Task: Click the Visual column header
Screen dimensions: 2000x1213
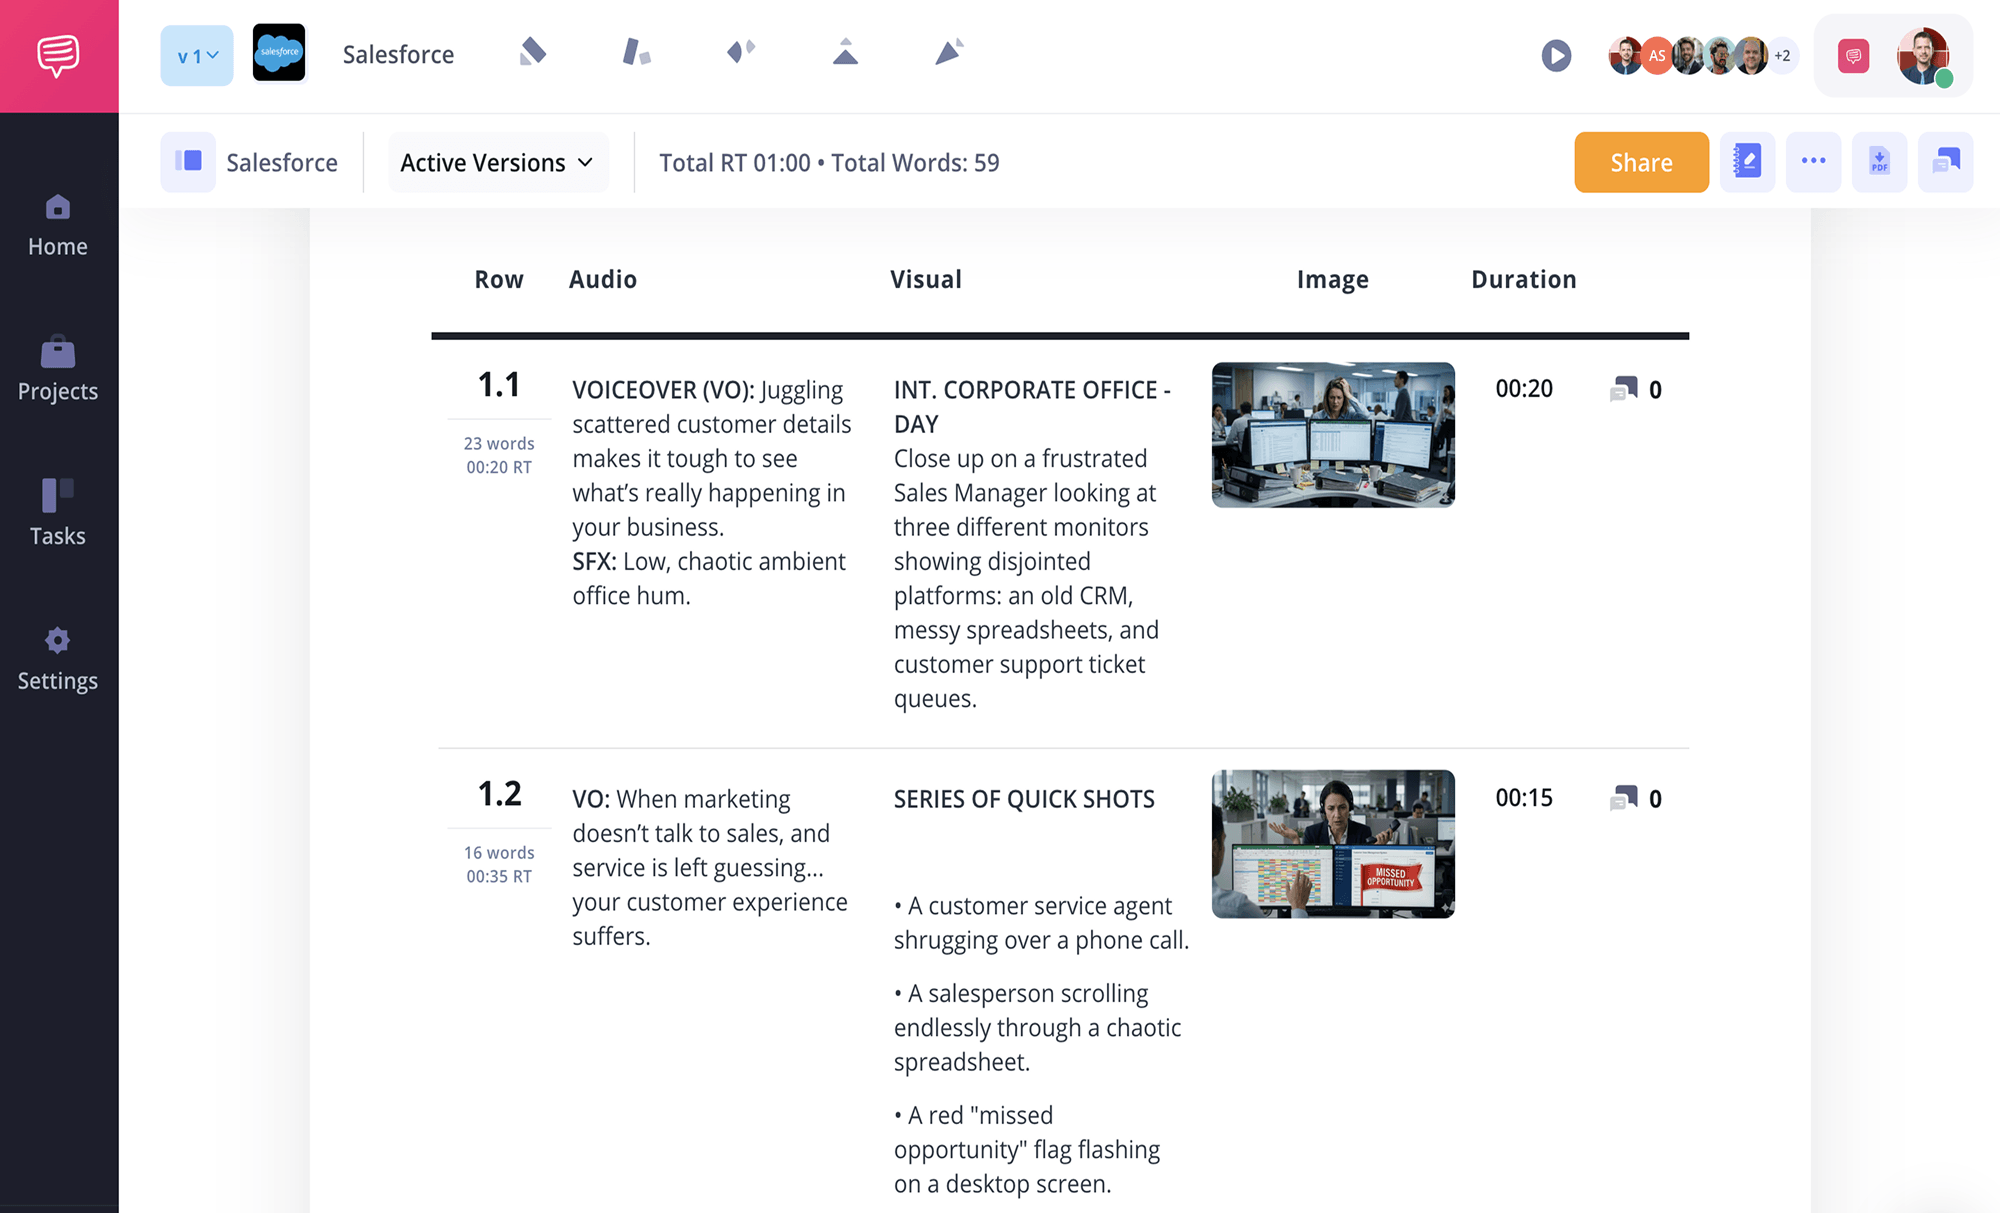Action: 926,280
